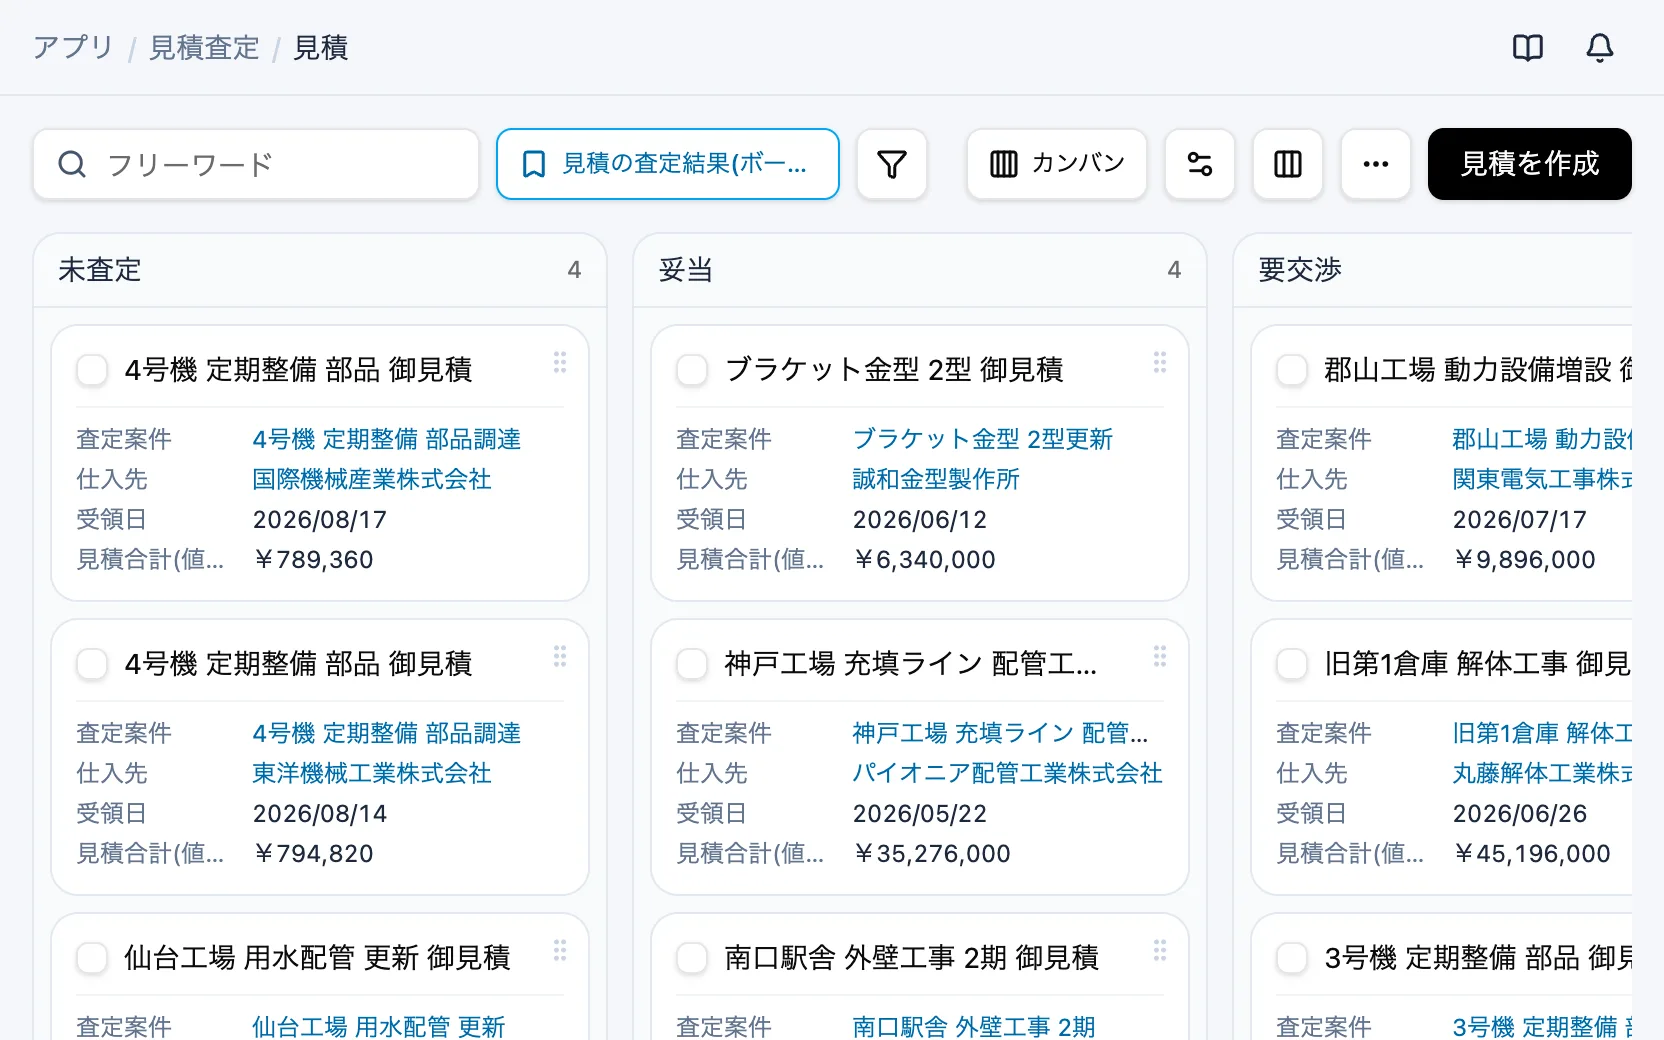Click the 見積 breadcrumb current page
1664x1040 pixels.
click(x=321, y=47)
